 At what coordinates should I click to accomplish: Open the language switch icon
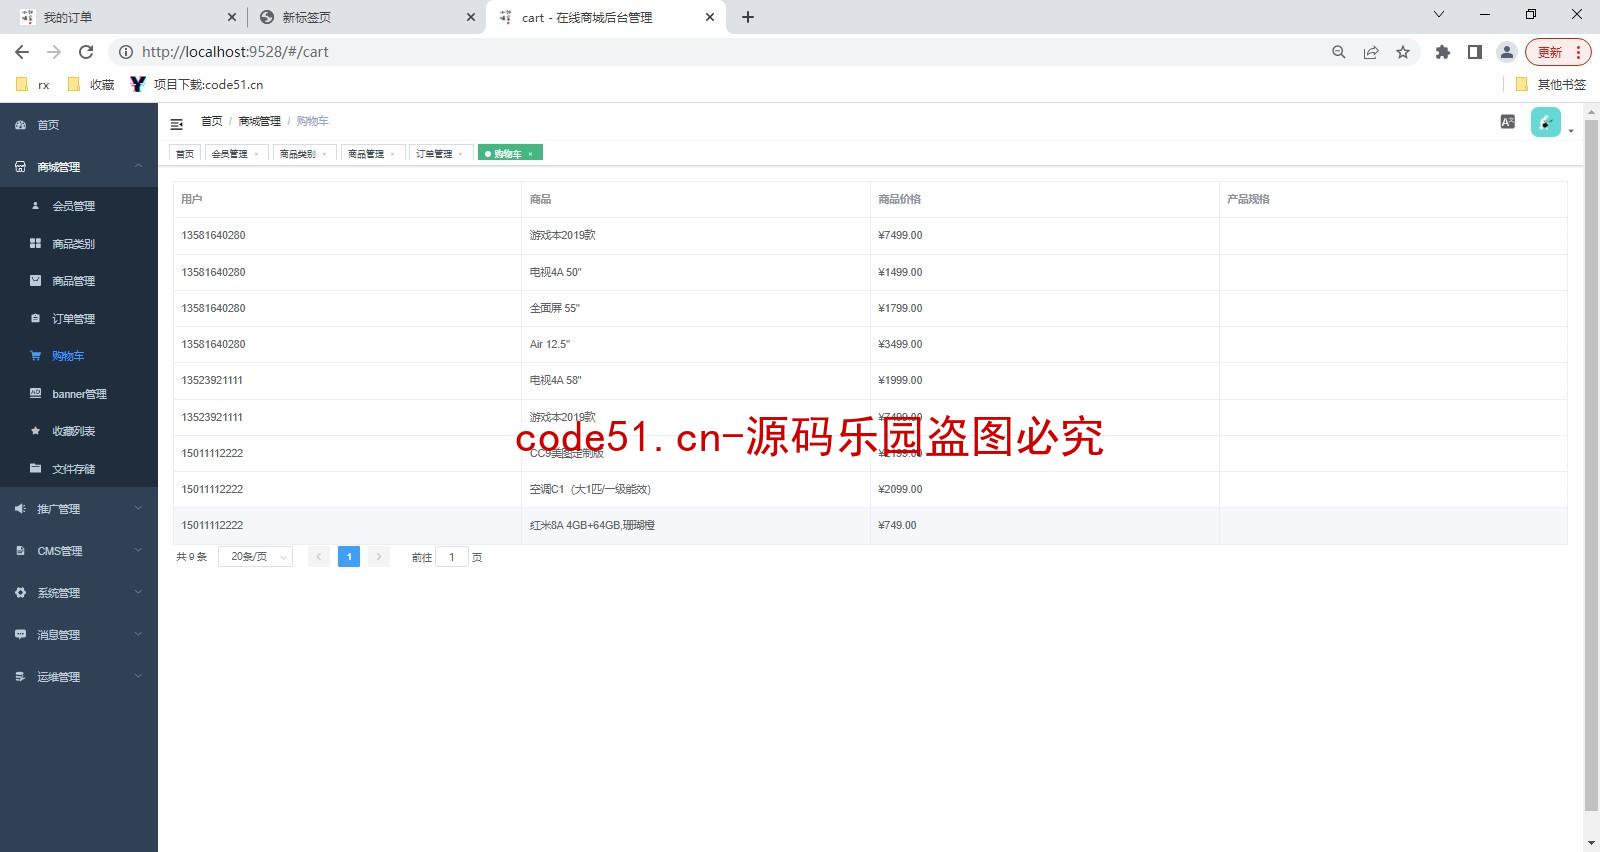pos(1508,122)
